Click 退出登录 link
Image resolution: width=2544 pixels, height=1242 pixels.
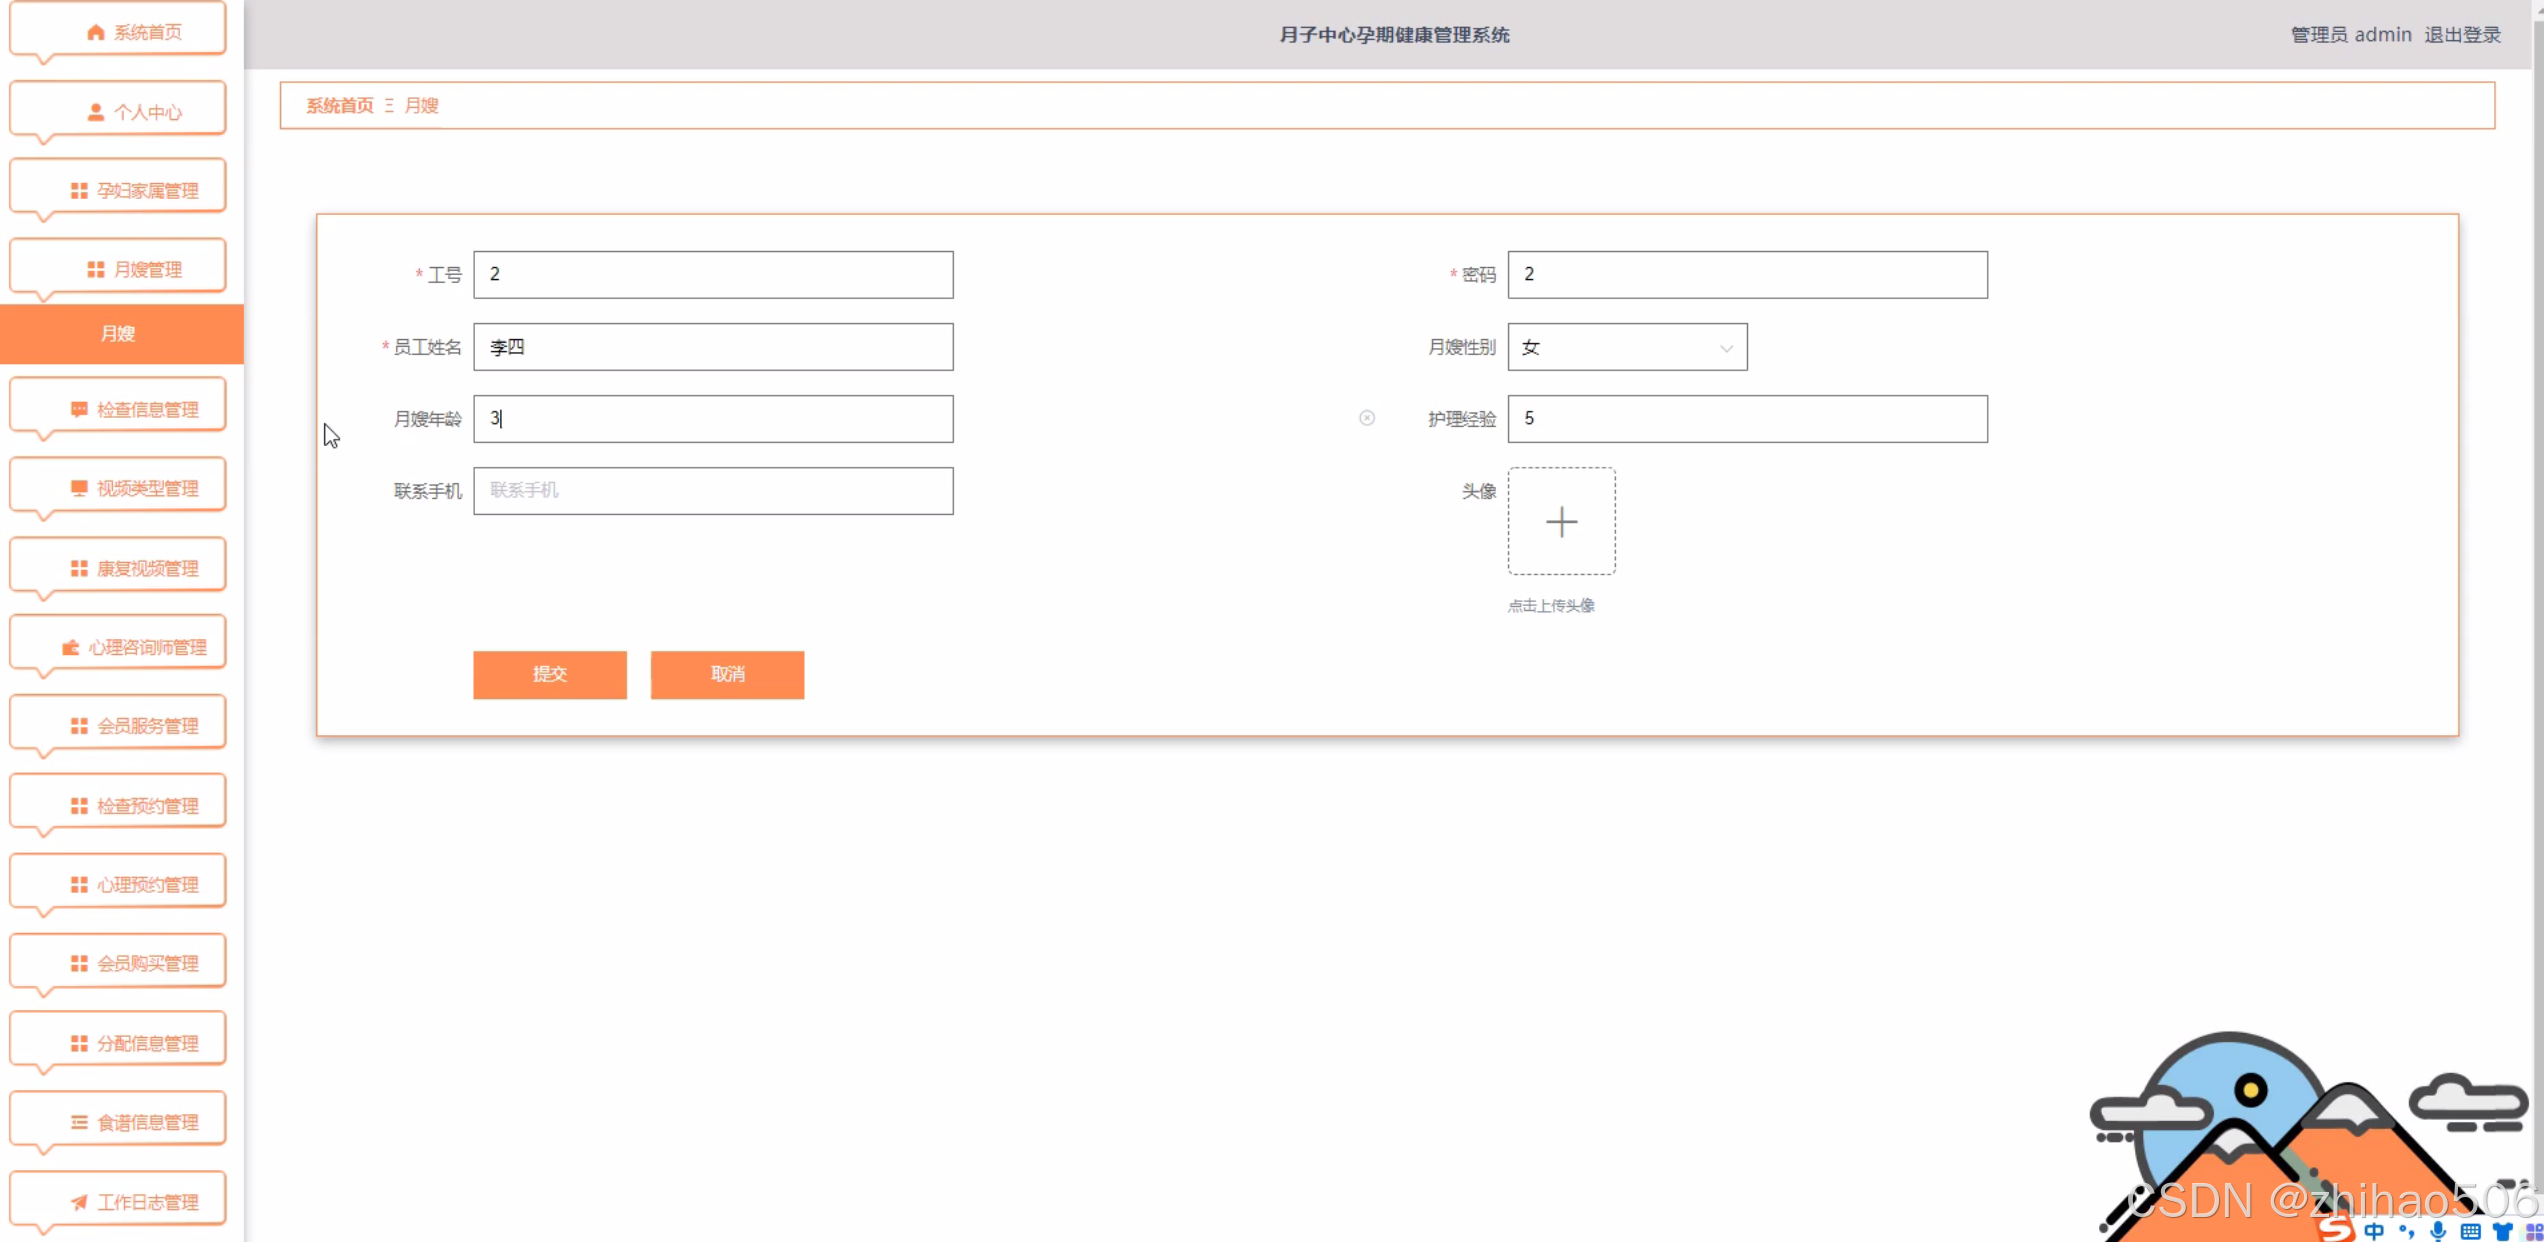pyautogui.click(x=2462, y=35)
